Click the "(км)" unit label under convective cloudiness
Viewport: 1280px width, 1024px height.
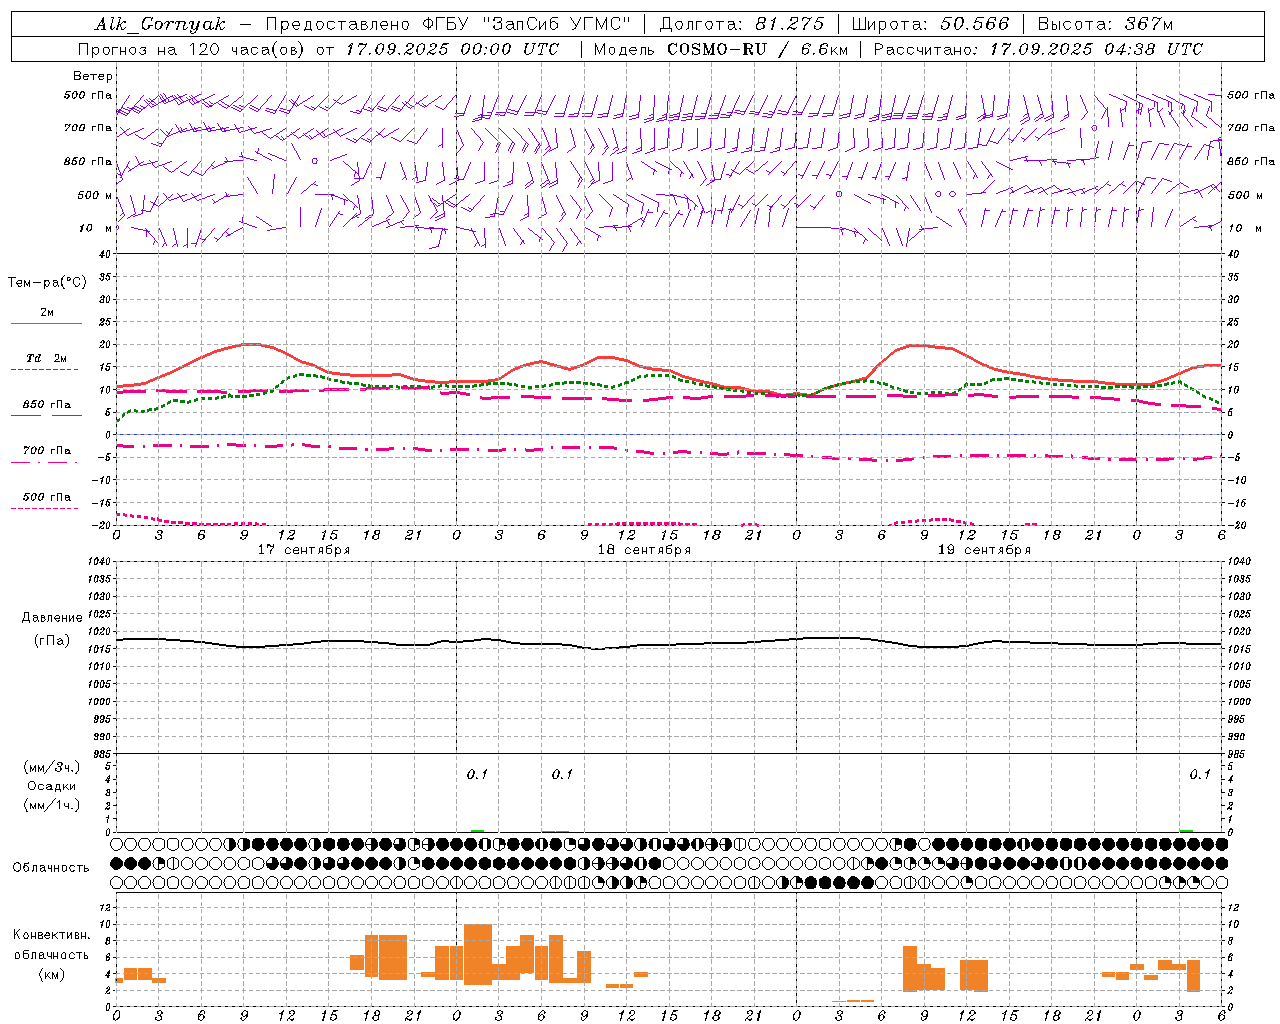click(52, 974)
